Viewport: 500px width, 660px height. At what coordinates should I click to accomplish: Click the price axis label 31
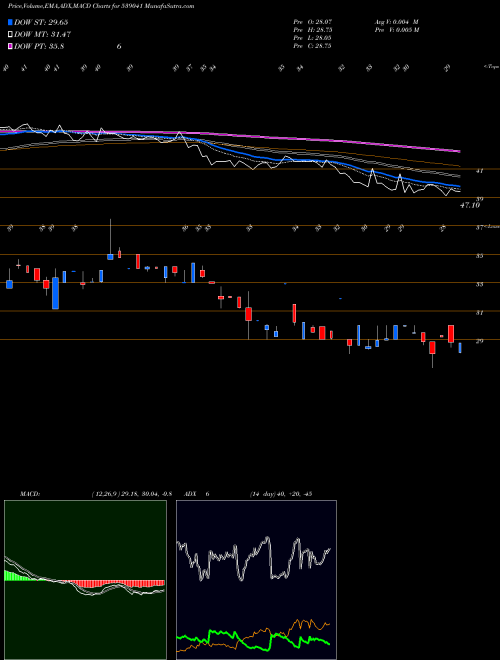[x=479, y=313]
